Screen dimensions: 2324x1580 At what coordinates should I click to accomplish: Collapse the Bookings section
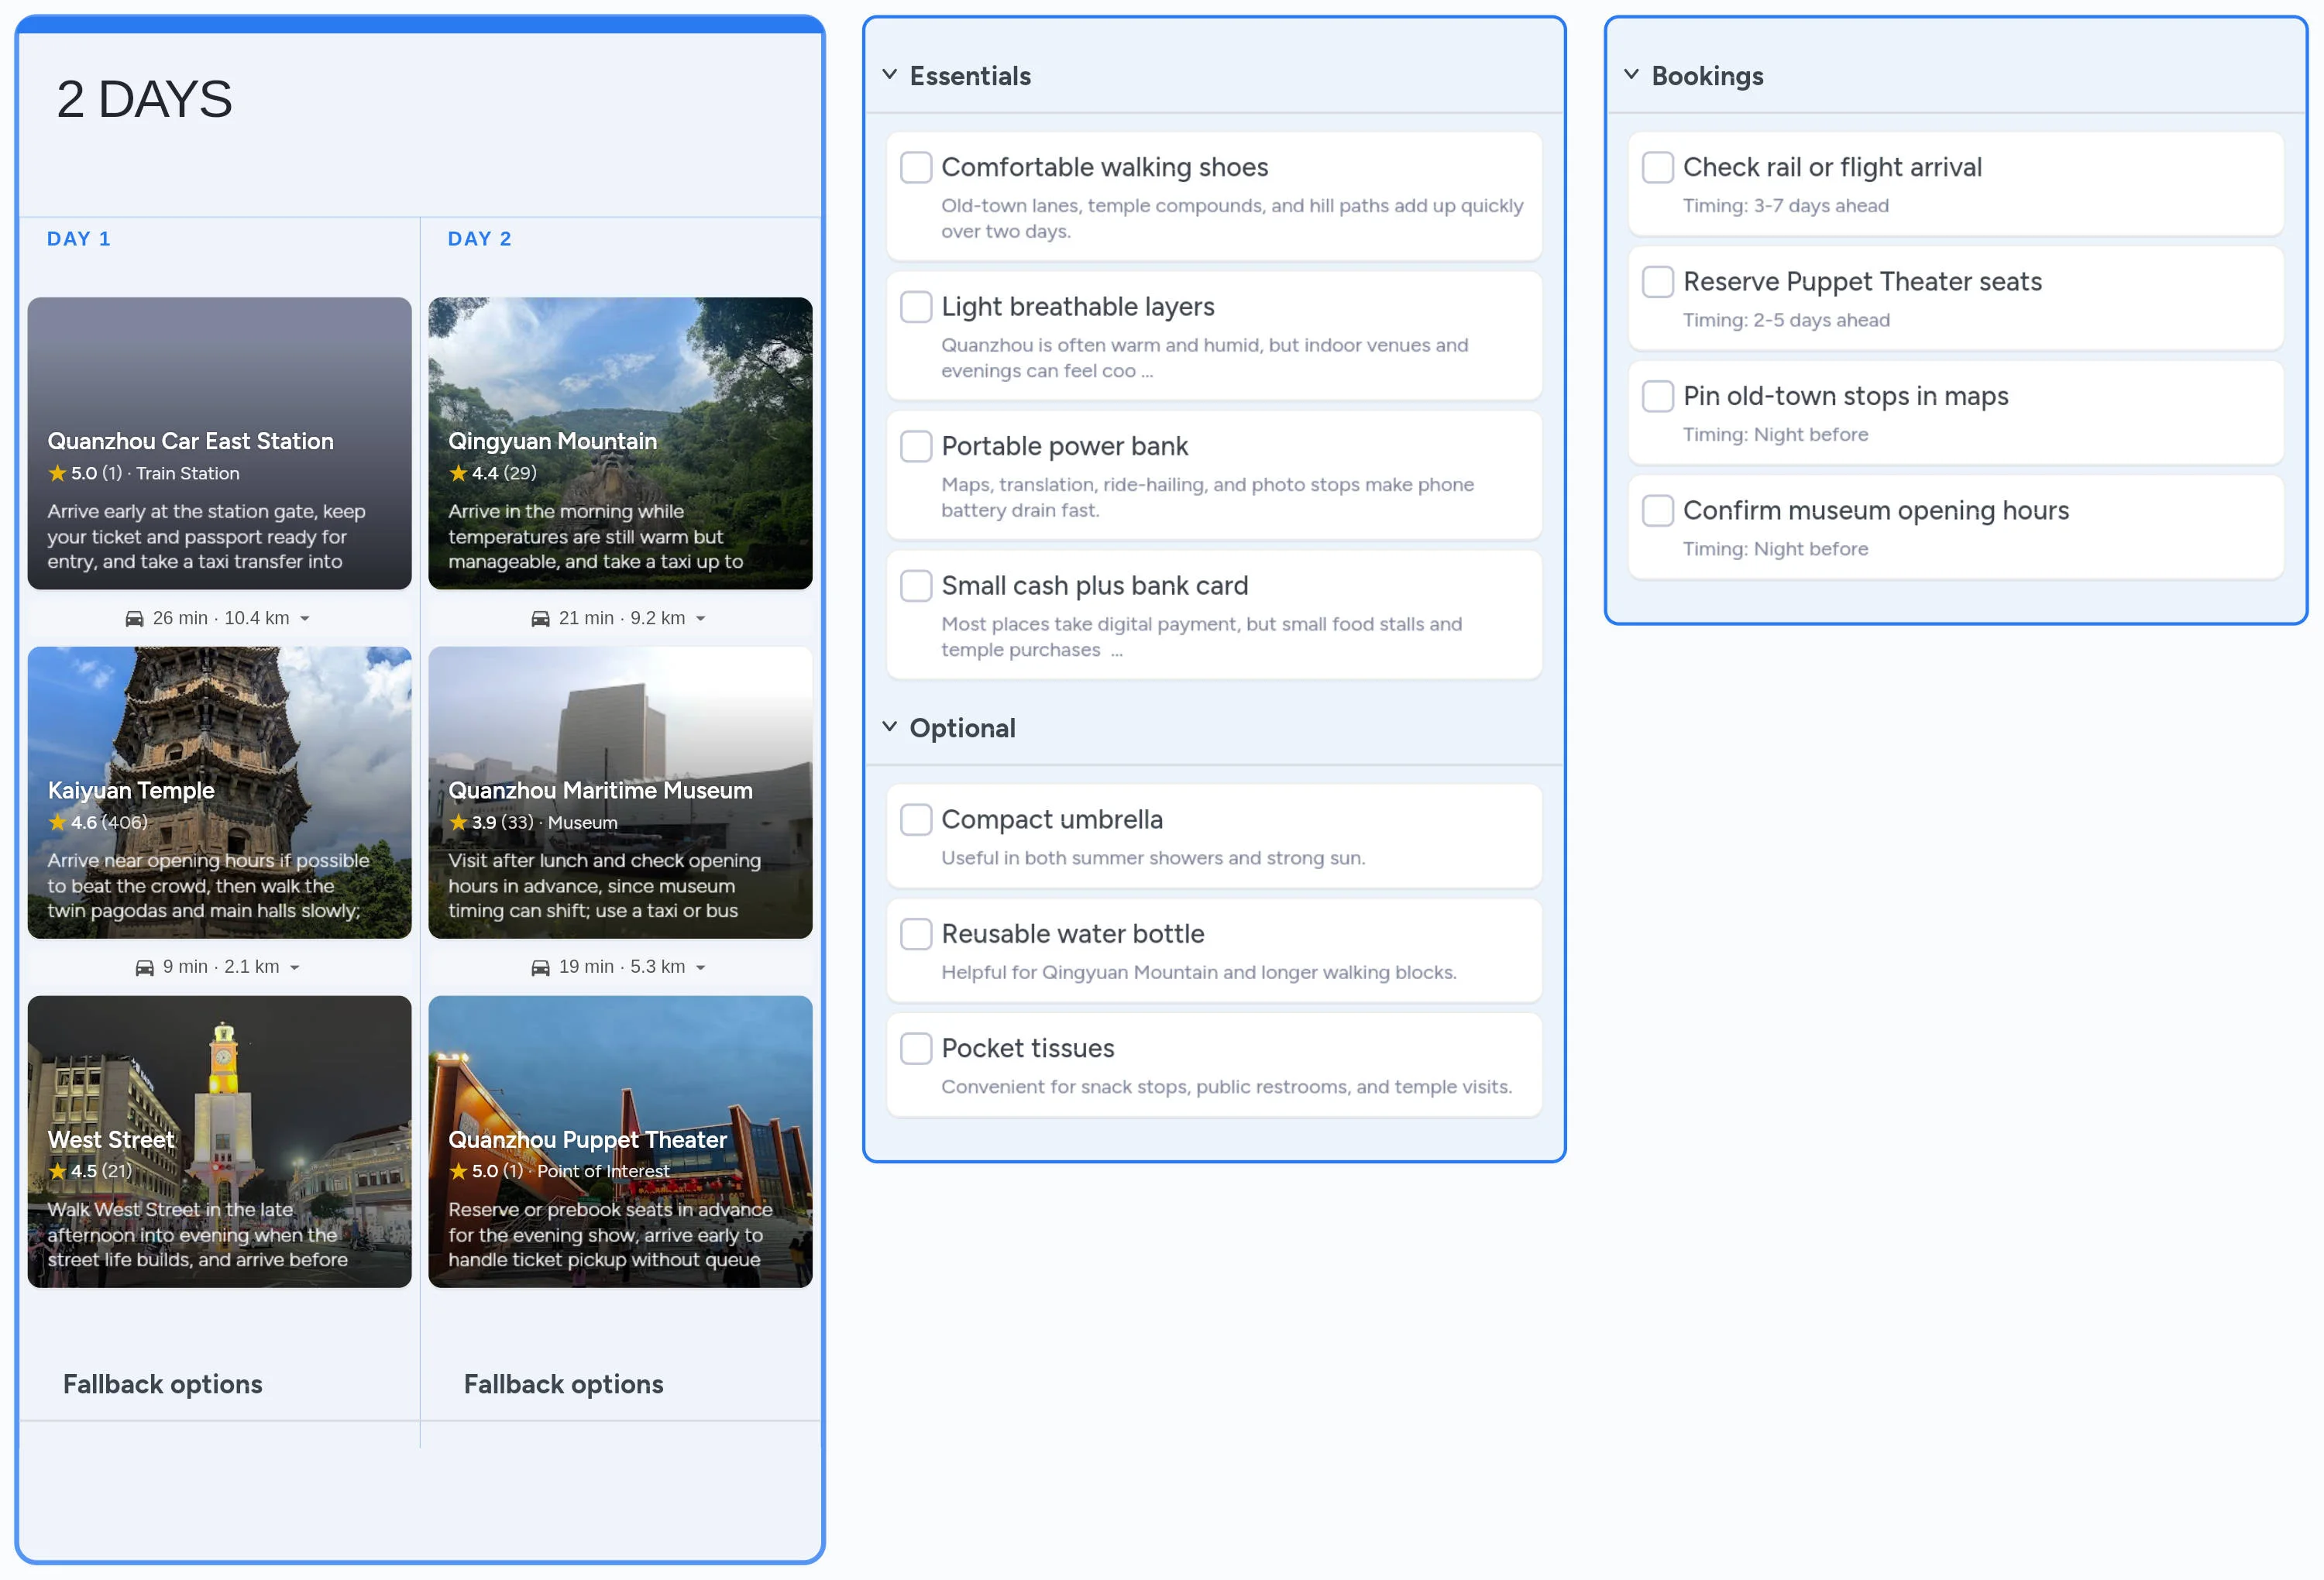1631,75
